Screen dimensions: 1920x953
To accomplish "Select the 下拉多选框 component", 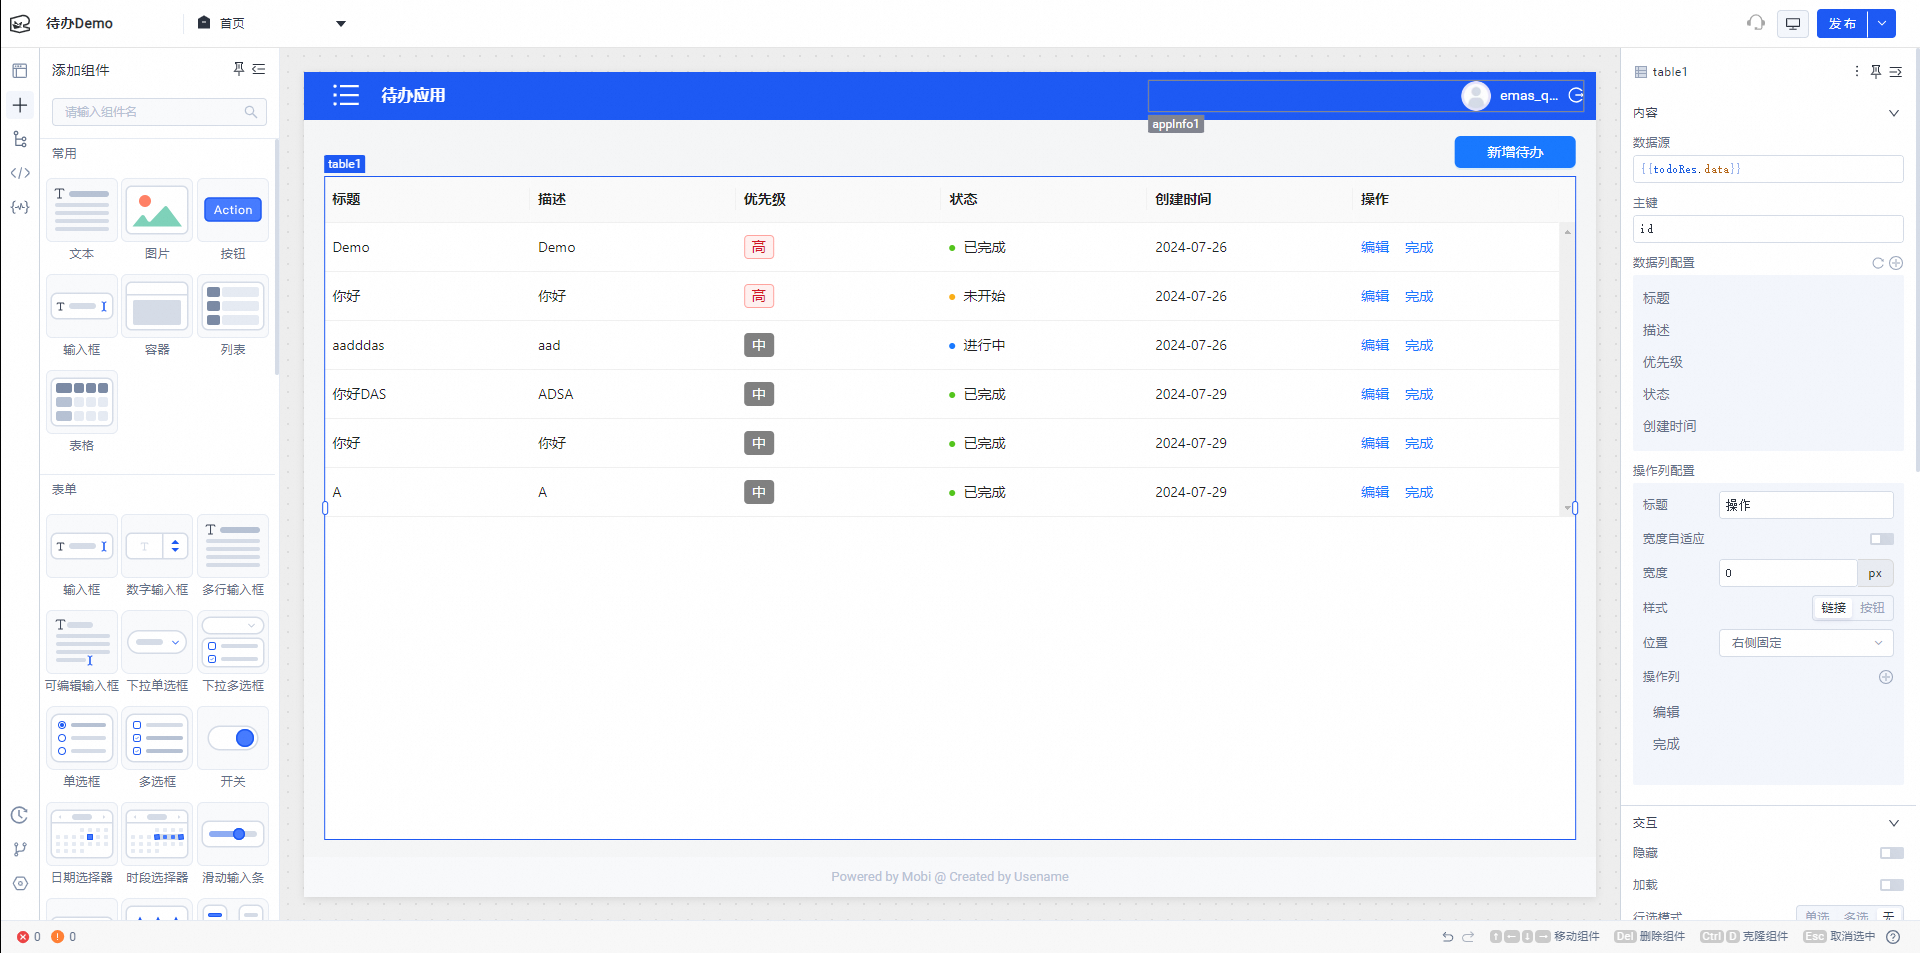I will (x=233, y=652).
